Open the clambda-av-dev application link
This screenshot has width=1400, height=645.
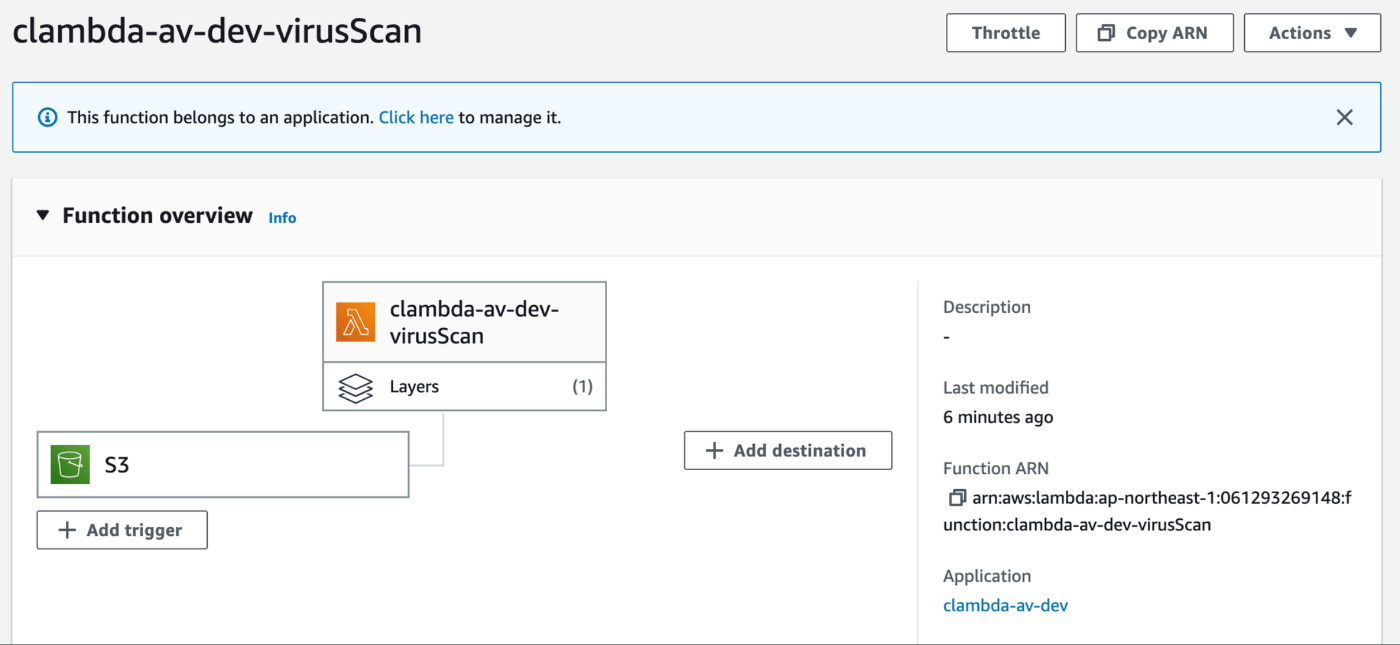click(x=1005, y=605)
